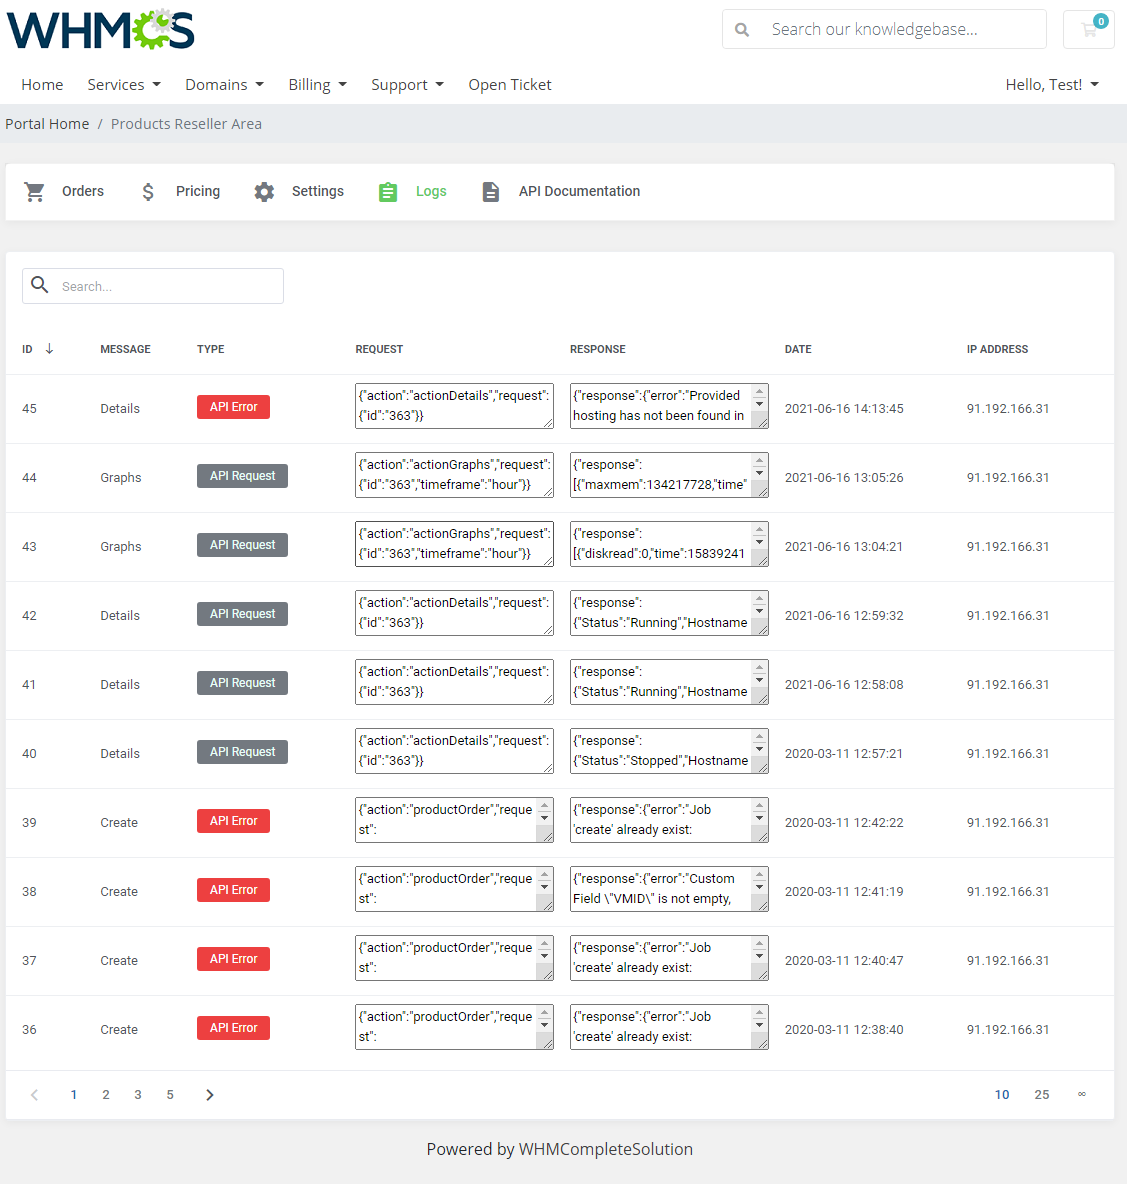The width and height of the screenshot is (1127, 1184).
Task: Show 10 entries per page
Action: [1002, 1095]
